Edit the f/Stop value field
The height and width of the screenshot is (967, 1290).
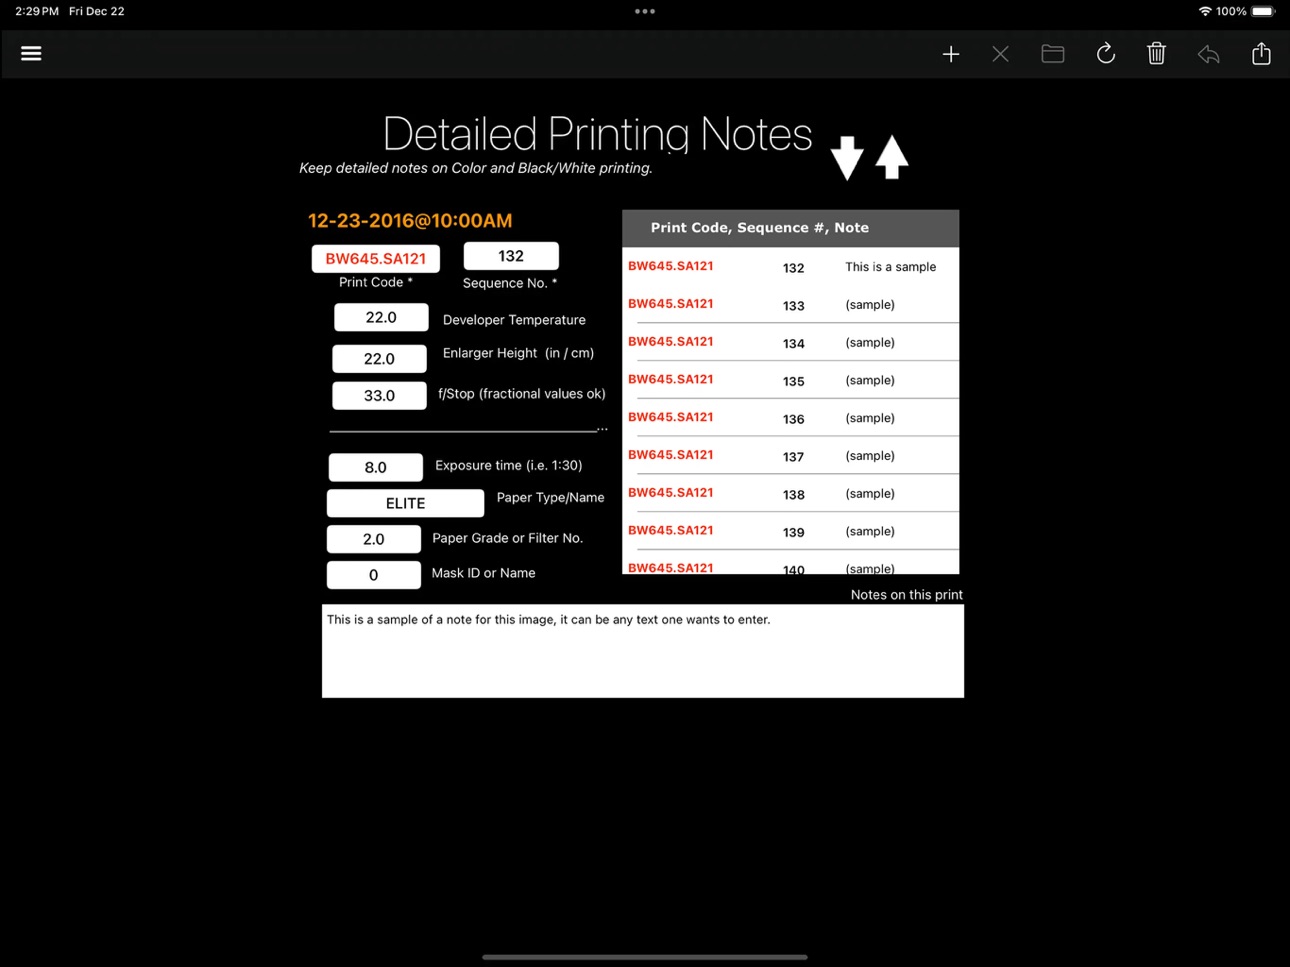(379, 395)
